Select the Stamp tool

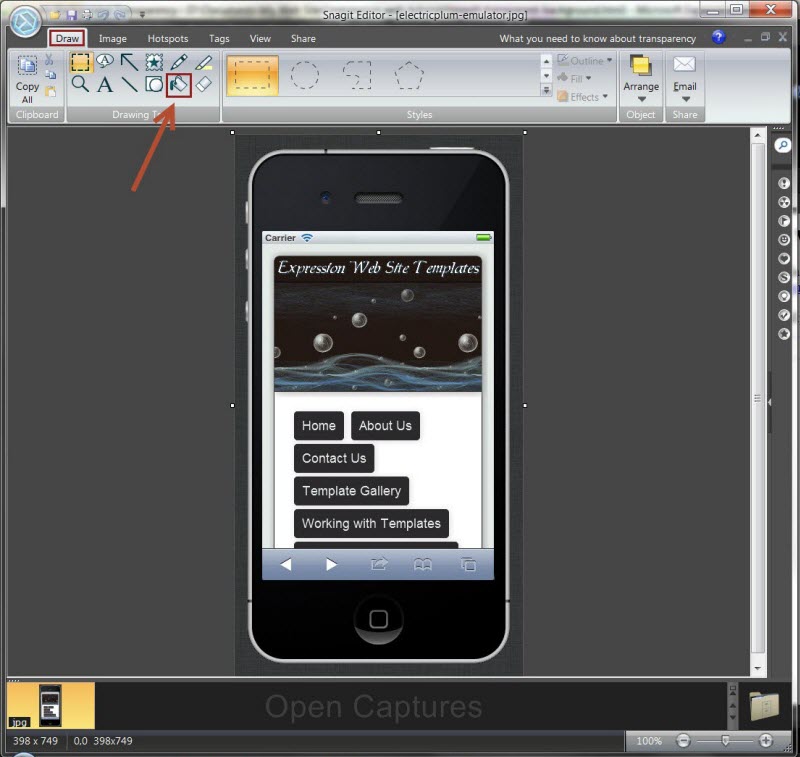tap(154, 62)
